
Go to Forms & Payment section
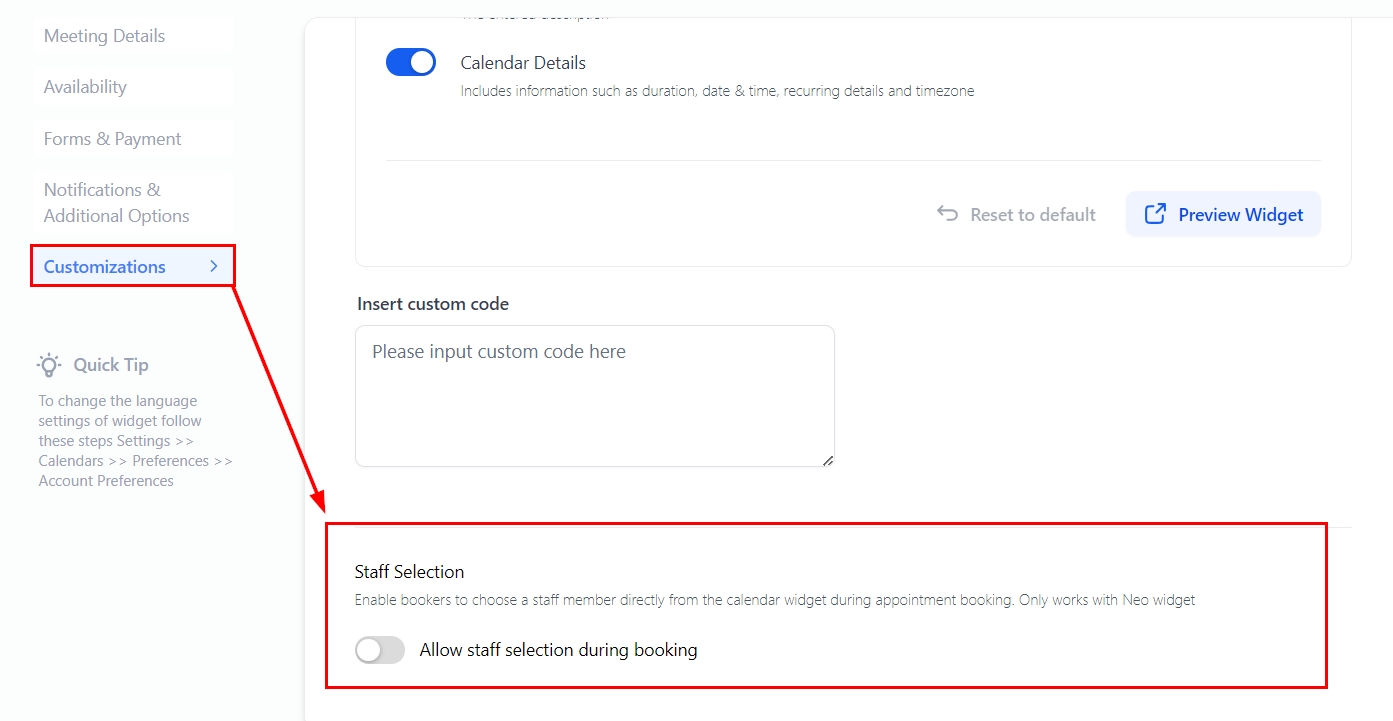click(112, 139)
